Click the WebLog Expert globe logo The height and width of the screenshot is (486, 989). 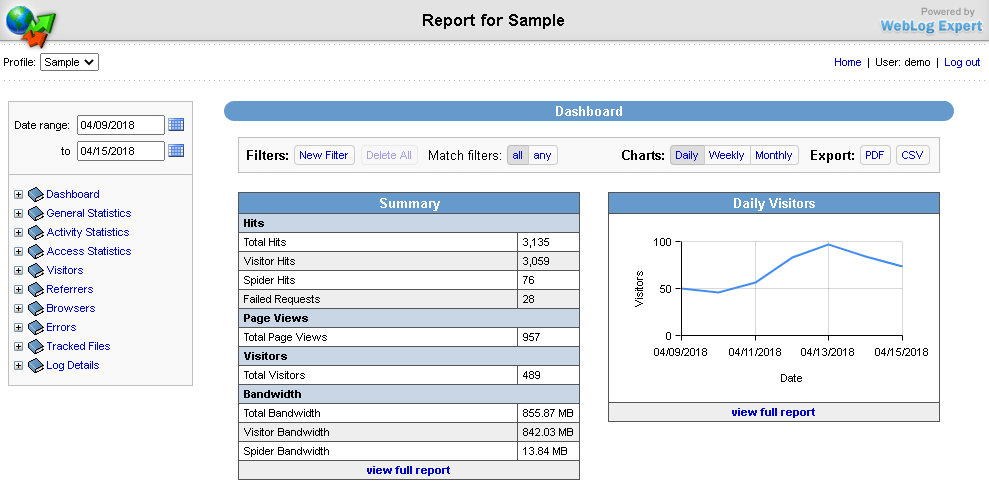(x=30, y=24)
